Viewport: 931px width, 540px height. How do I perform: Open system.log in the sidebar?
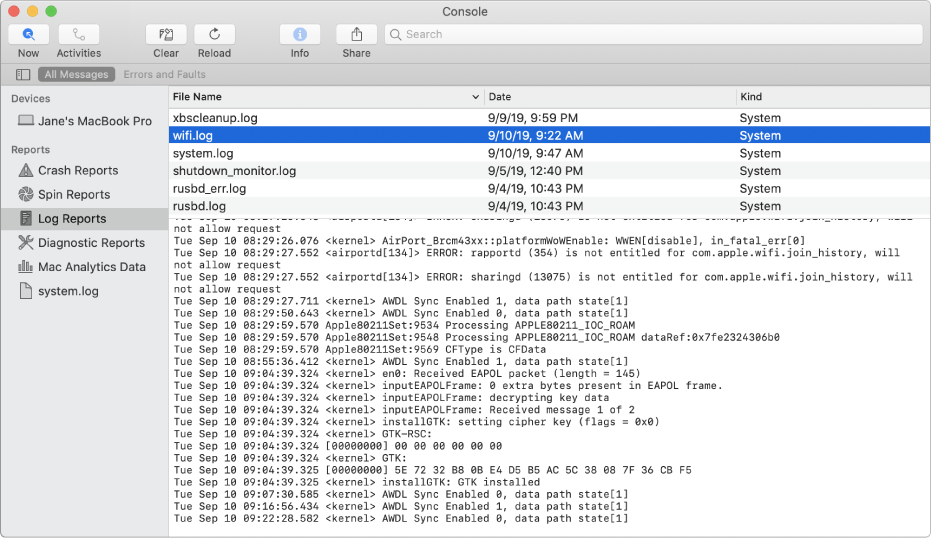(x=68, y=291)
